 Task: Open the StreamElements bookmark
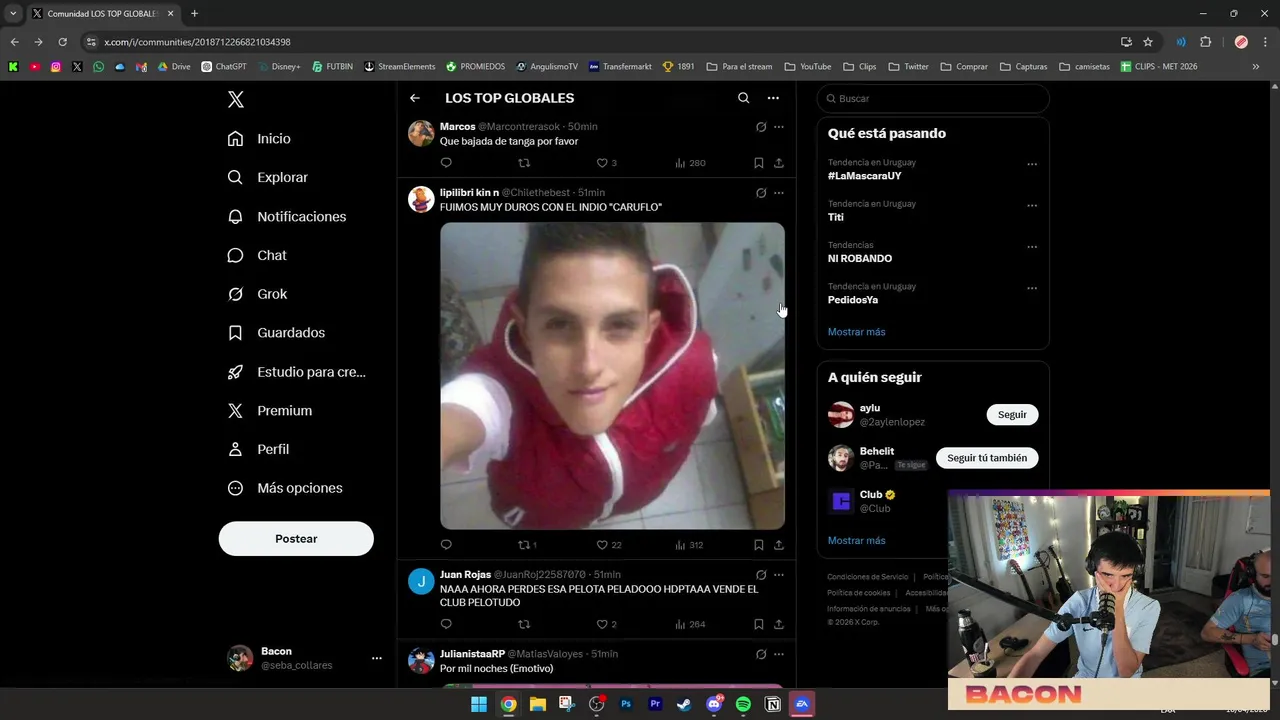point(399,67)
